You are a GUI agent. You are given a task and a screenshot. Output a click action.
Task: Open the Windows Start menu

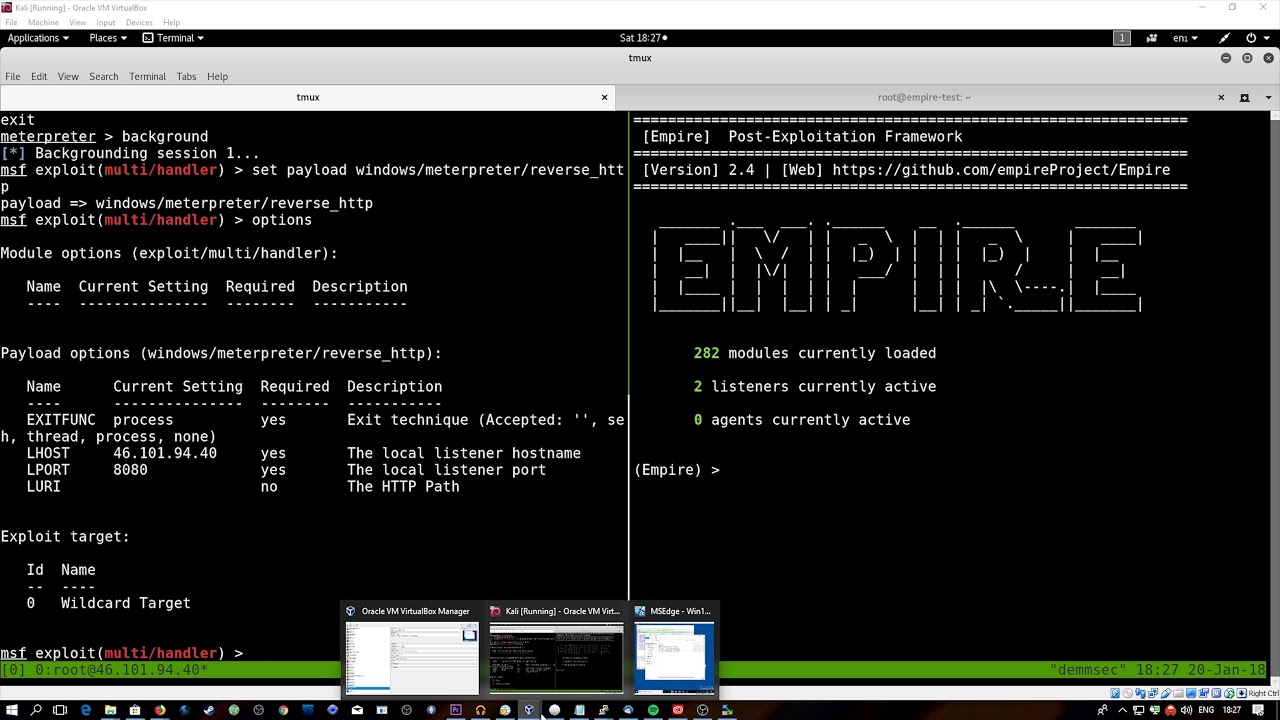11,710
